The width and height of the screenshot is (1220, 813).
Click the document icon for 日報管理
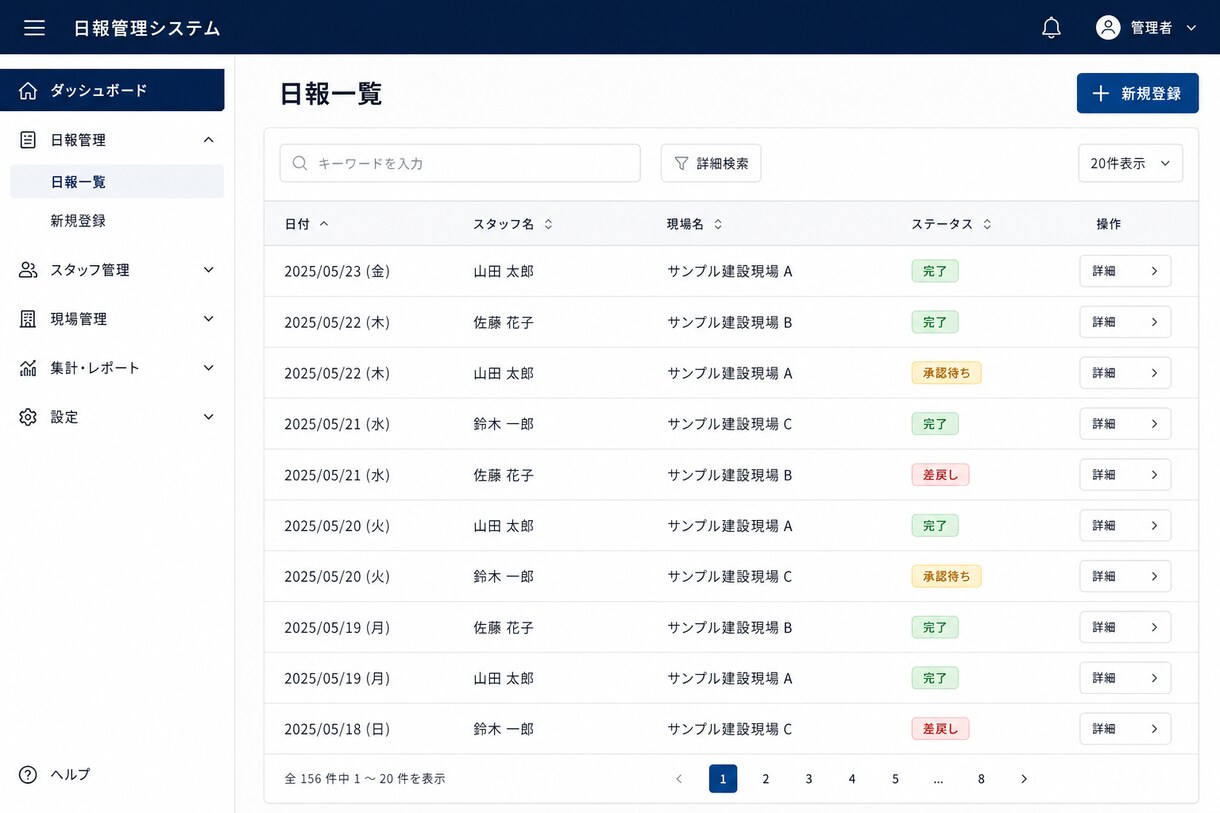pos(28,140)
